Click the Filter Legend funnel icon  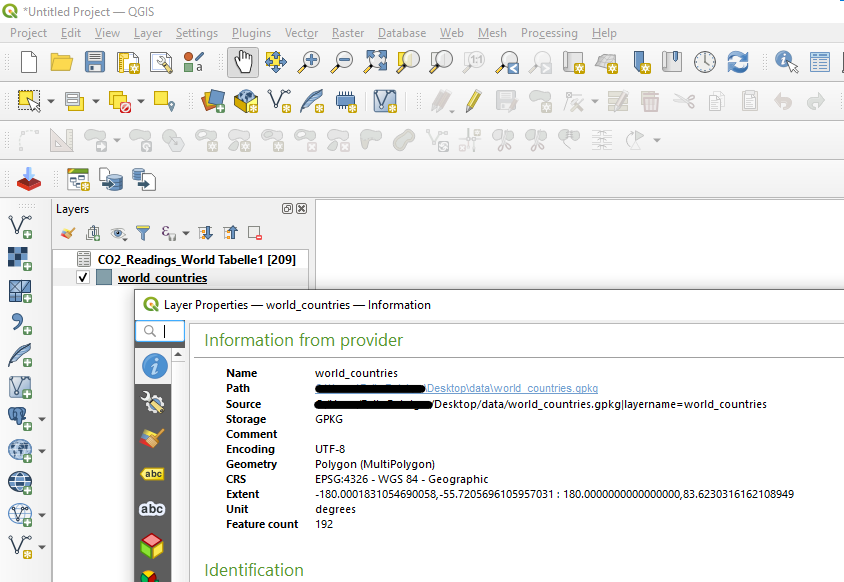(x=143, y=233)
